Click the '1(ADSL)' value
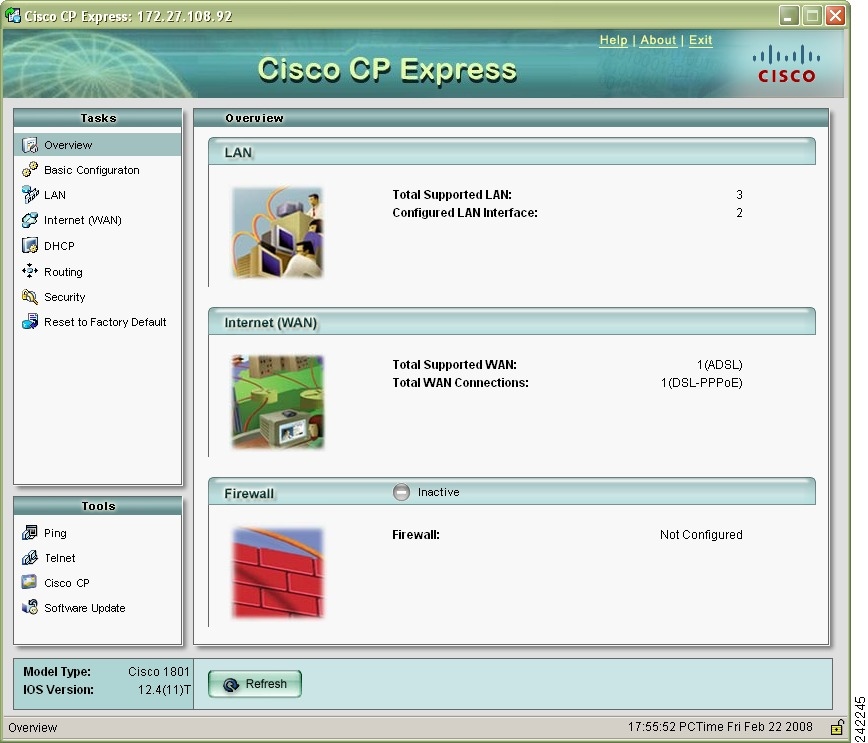Screen dimensions: 868x743 719,365
